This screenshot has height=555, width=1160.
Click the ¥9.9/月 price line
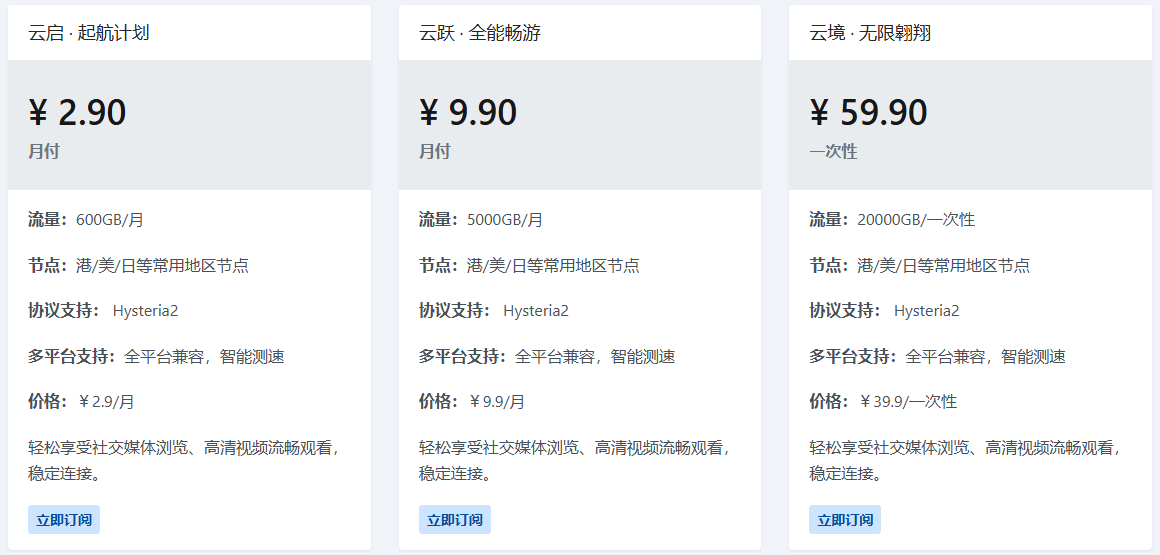click(x=497, y=402)
